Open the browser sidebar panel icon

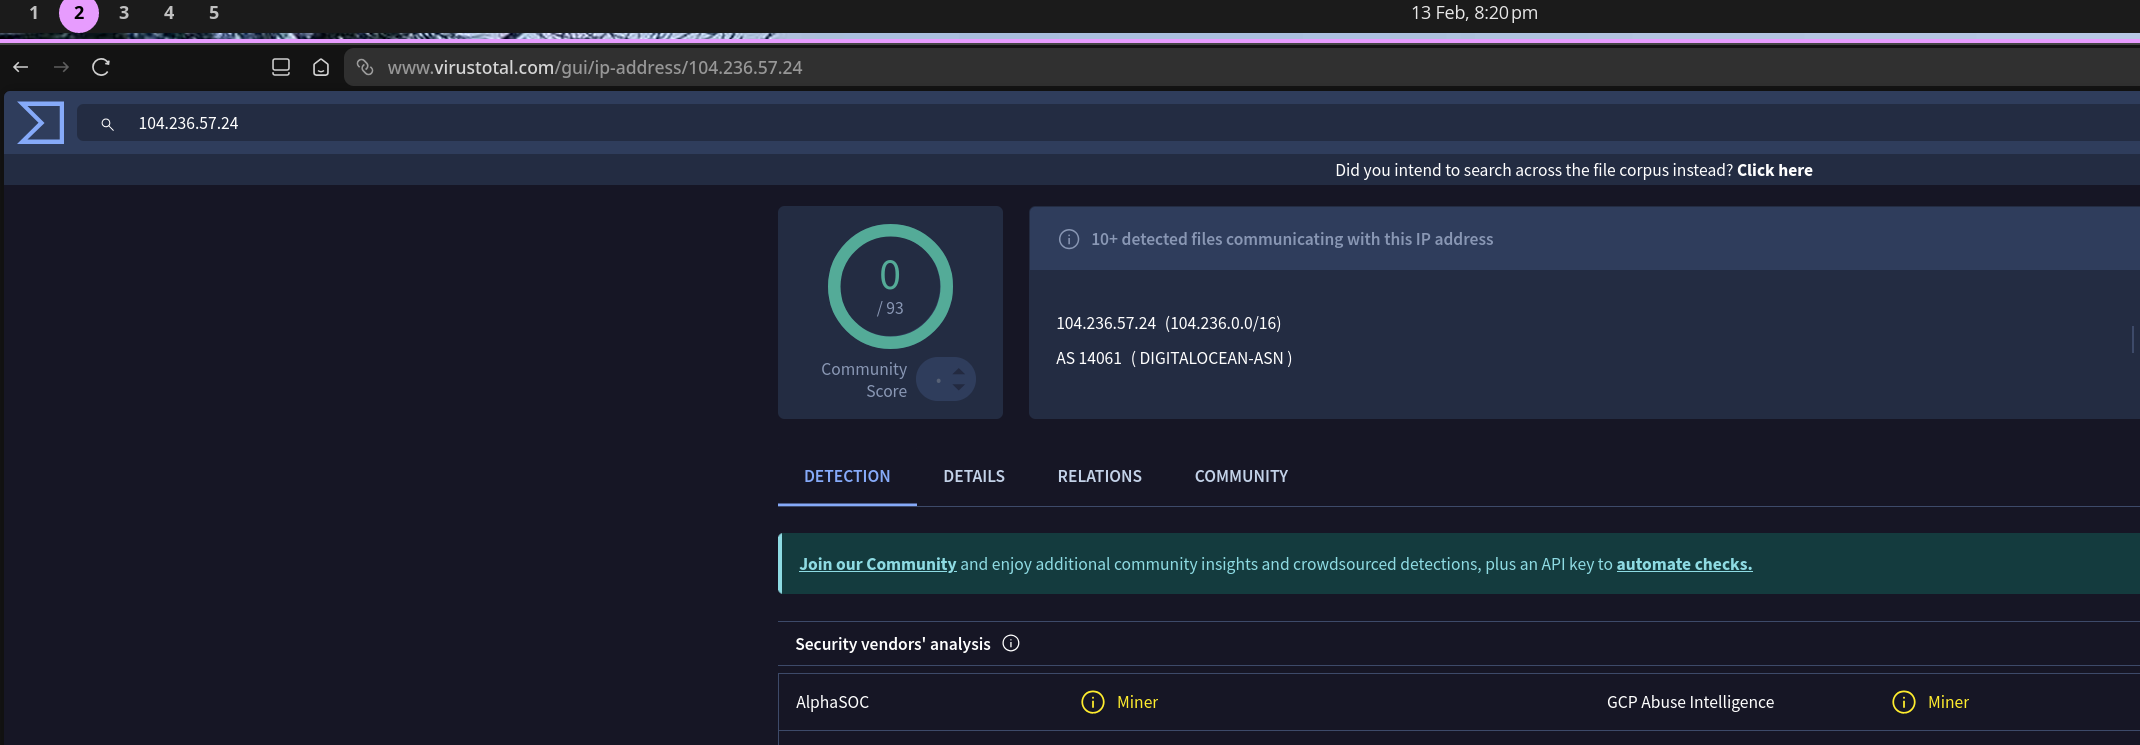(x=281, y=67)
